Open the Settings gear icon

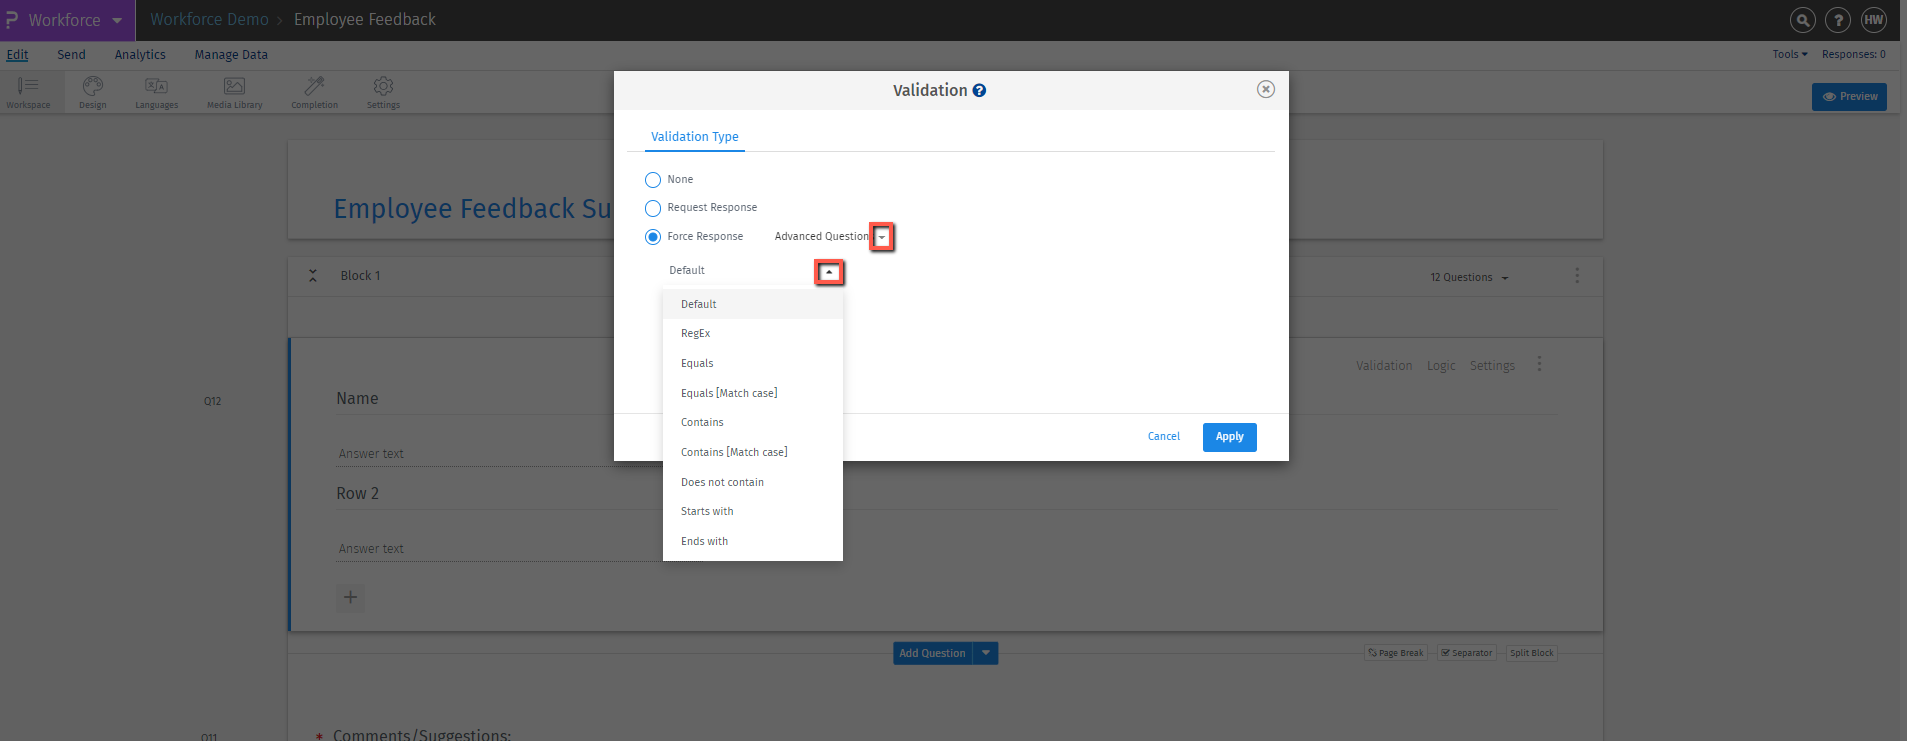pos(383,92)
